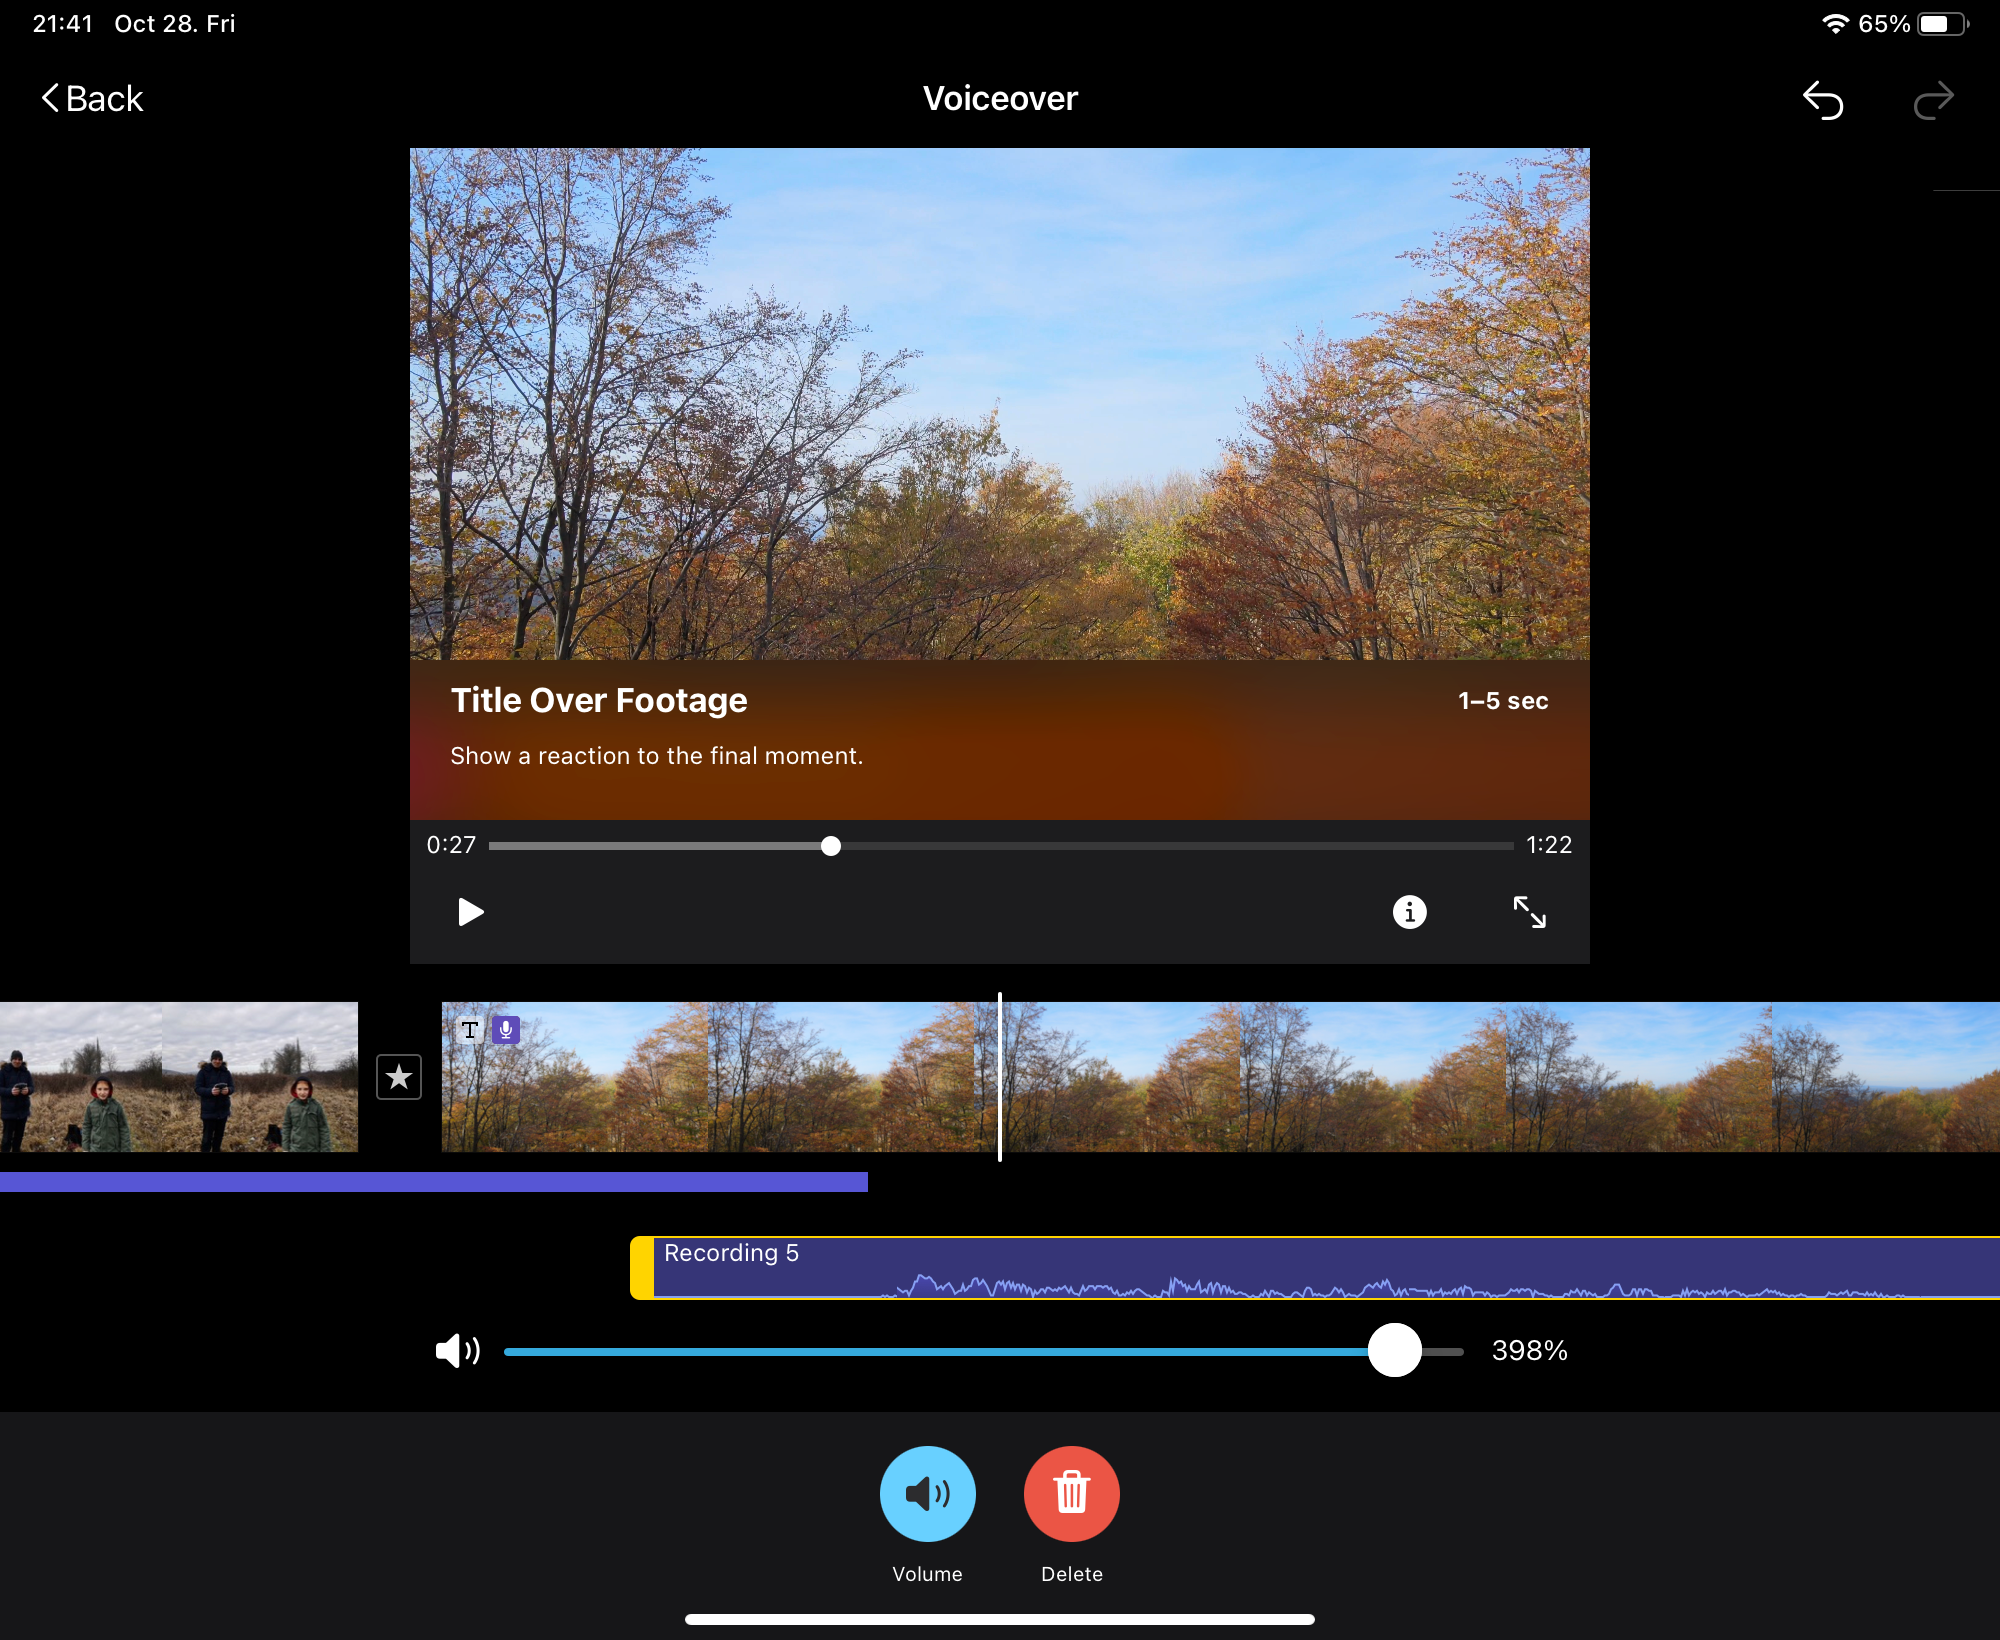Tap the Wi-Fi status icon
The width and height of the screenshot is (2000, 1640).
pos(1835,23)
